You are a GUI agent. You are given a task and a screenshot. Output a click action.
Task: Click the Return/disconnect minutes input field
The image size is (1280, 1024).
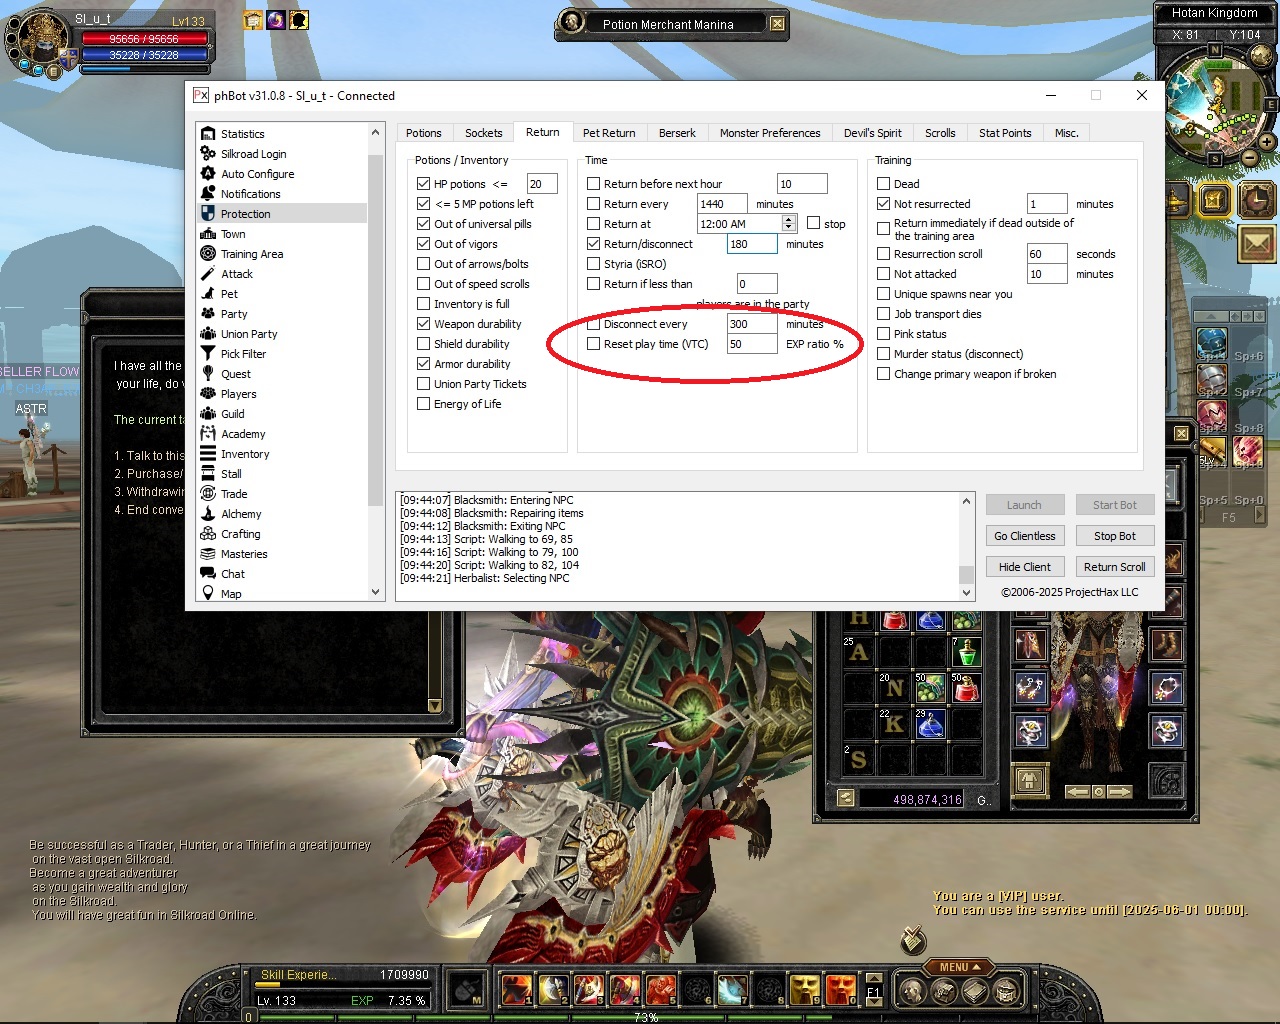pyautogui.click(x=752, y=244)
